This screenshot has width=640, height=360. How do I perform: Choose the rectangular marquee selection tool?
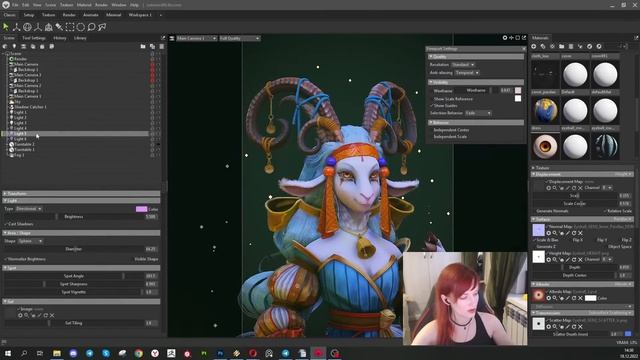click(70, 27)
